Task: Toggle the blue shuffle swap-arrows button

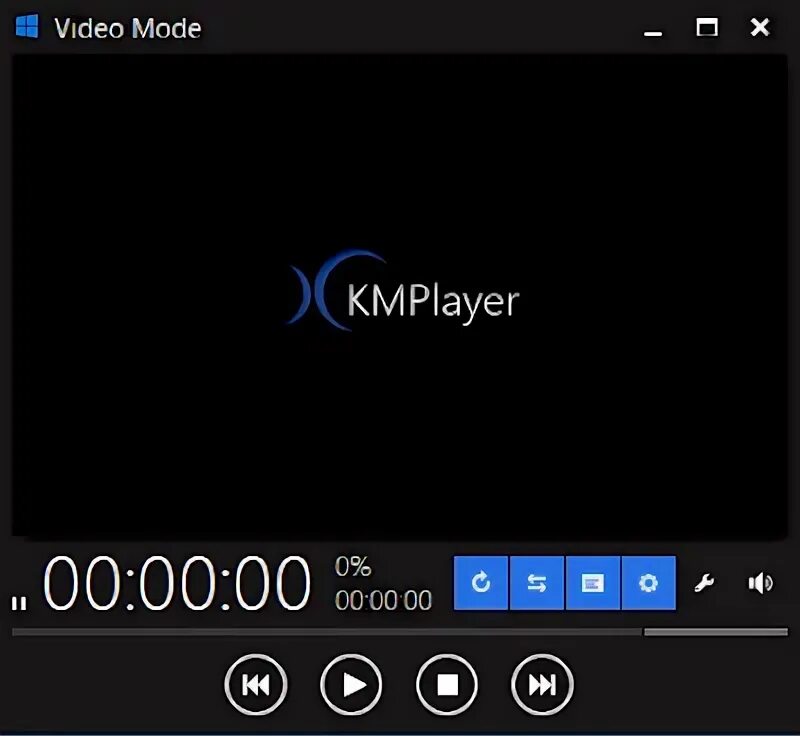Action: 537,582
